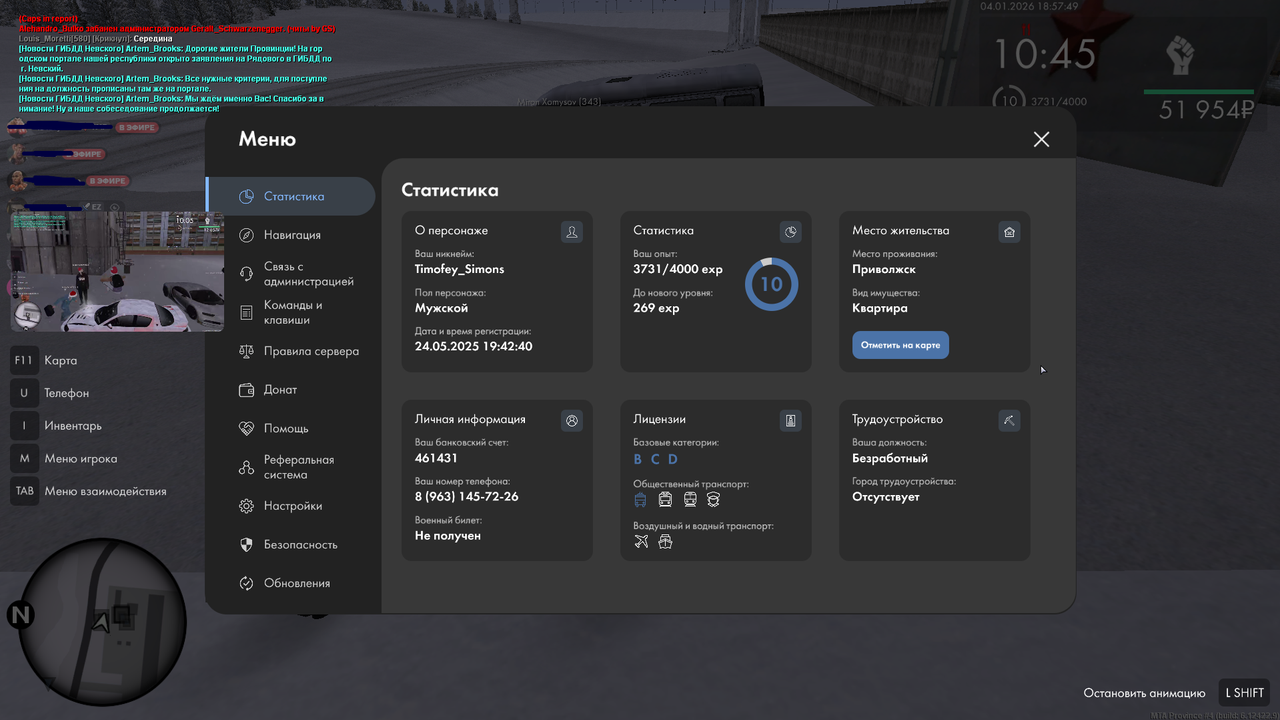This screenshot has width=1280, height=720.
Task: Open Связь с администрацией section
Action: point(290,274)
